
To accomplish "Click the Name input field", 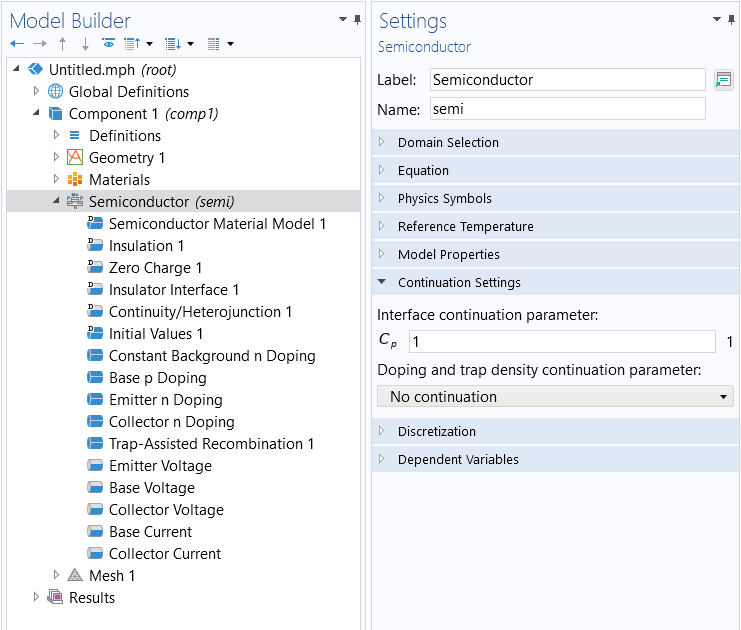I will [x=567, y=109].
